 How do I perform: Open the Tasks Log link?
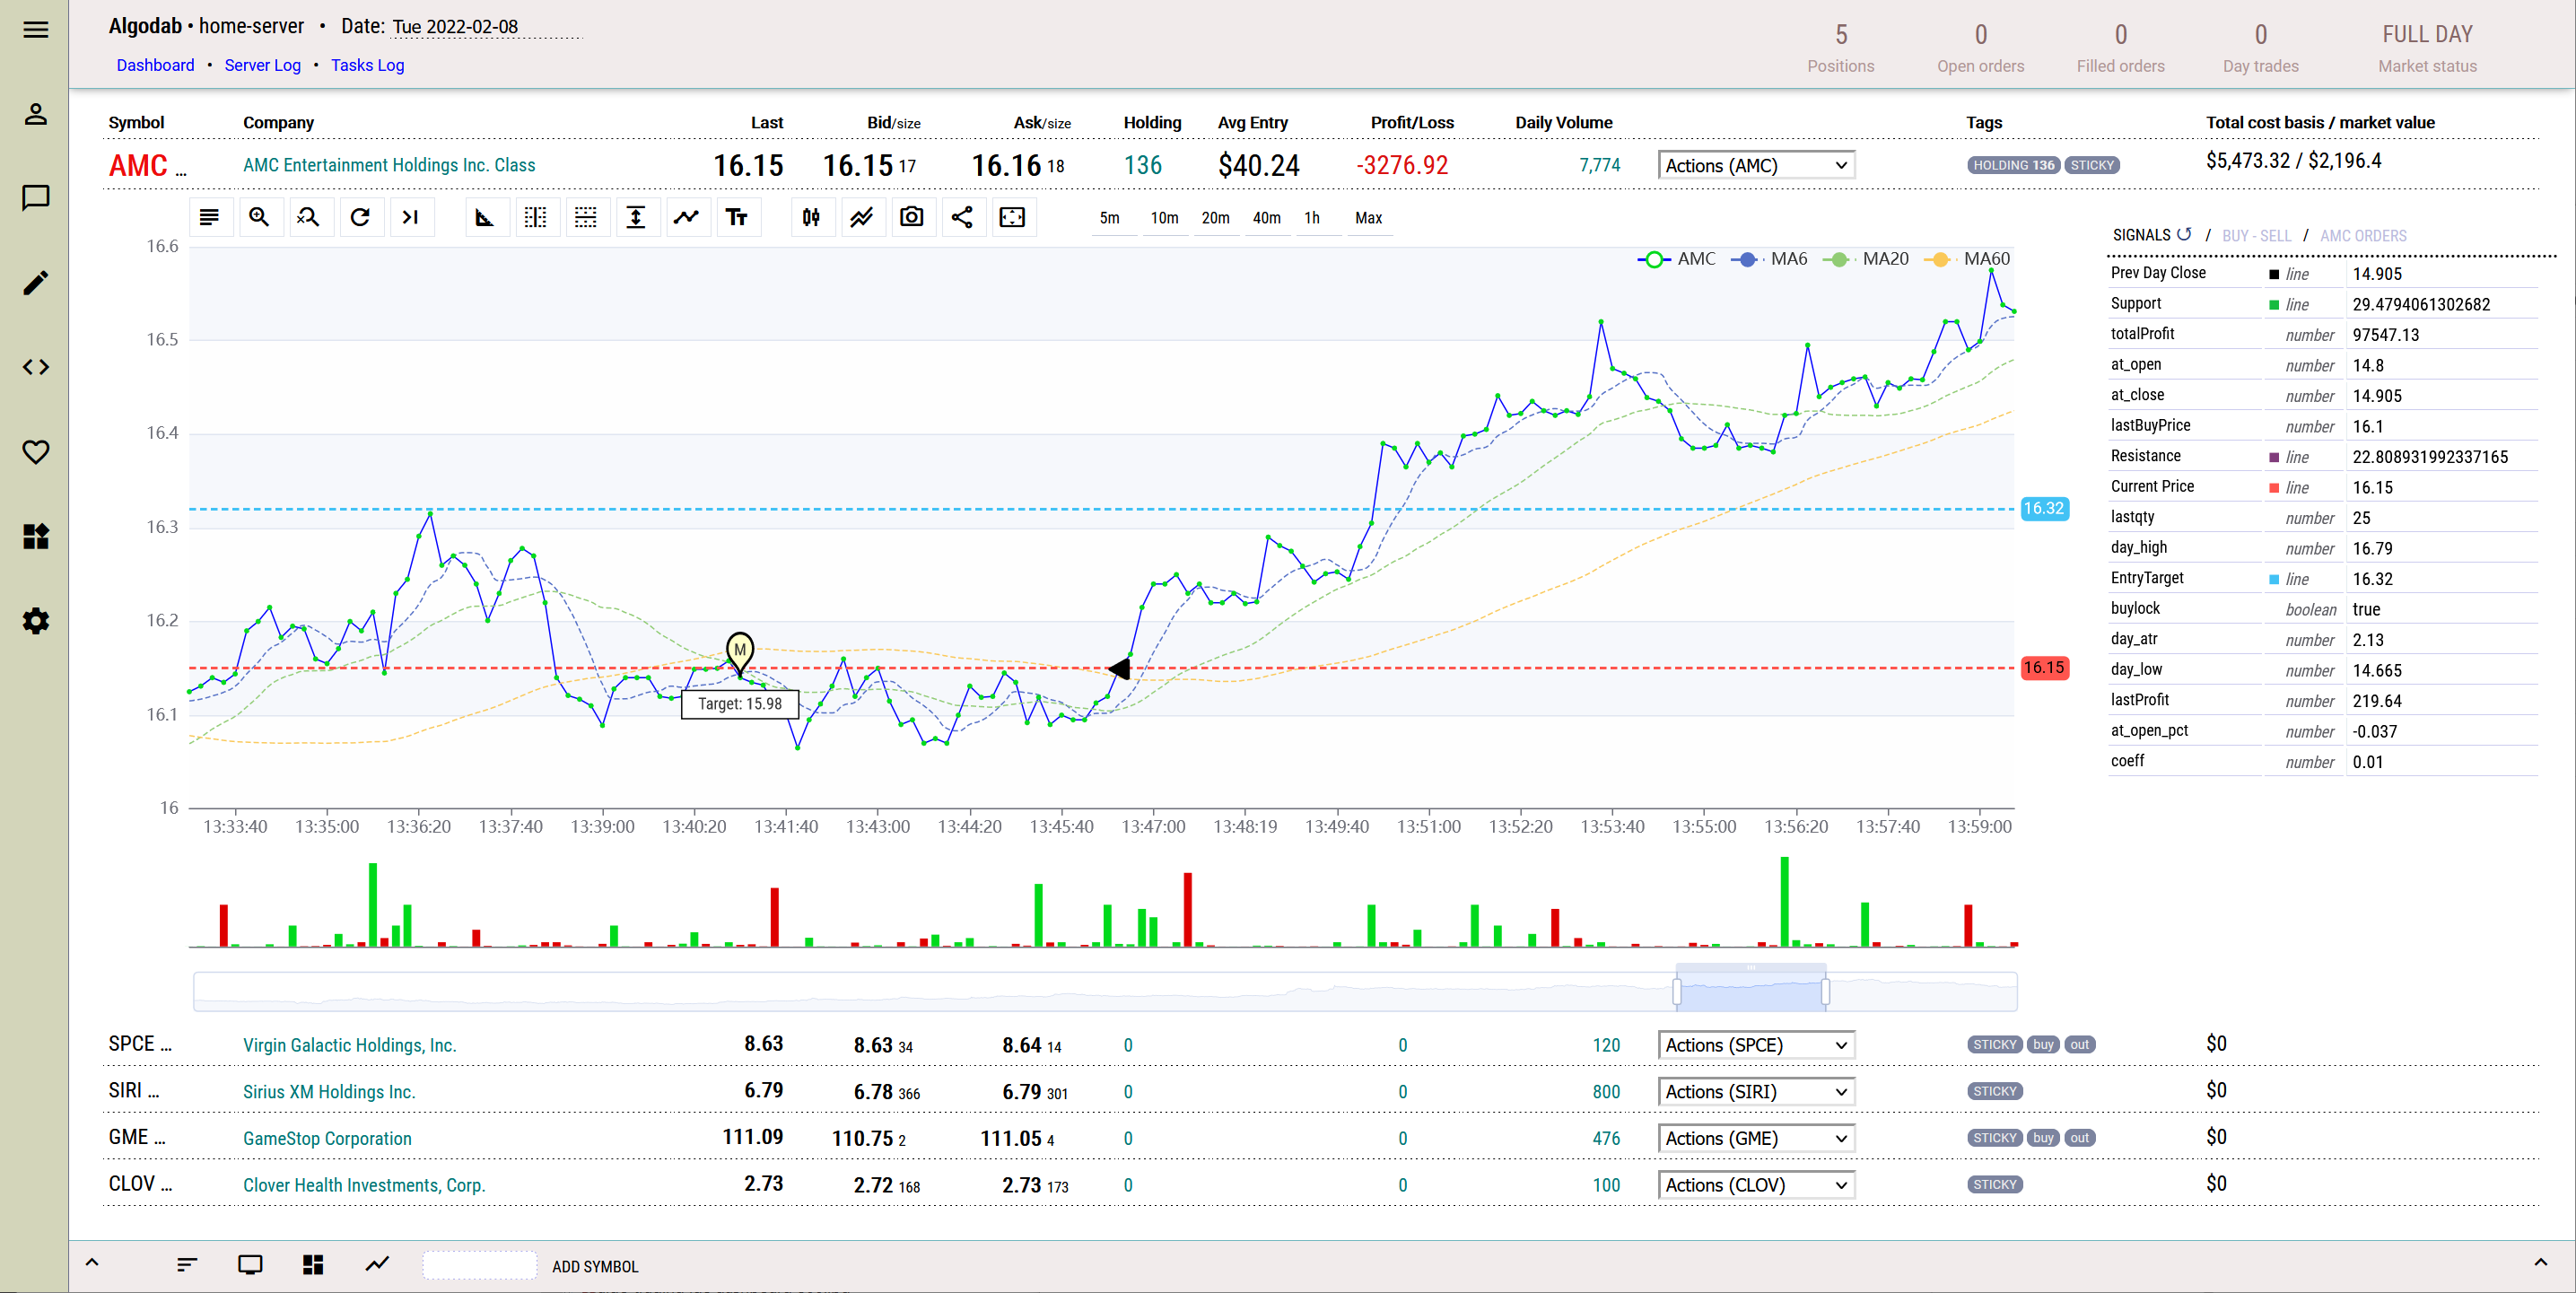pyautogui.click(x=367, y=65)
